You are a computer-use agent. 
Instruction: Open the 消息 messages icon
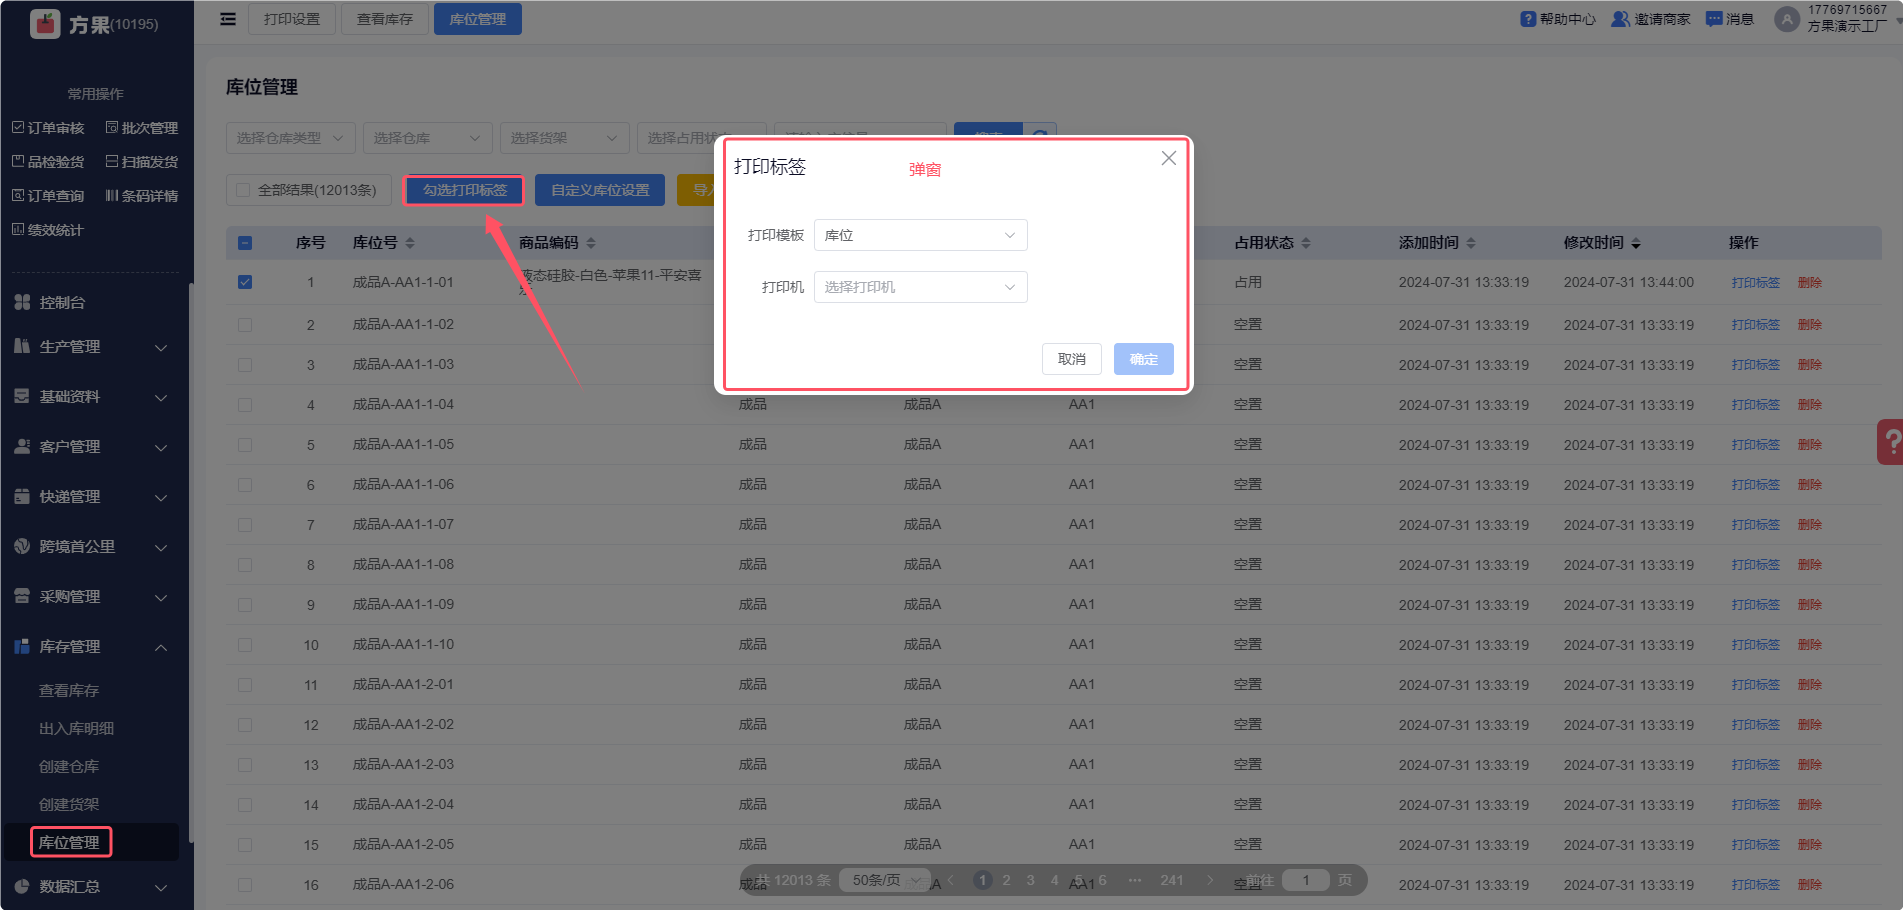[x=1714, y=19]
